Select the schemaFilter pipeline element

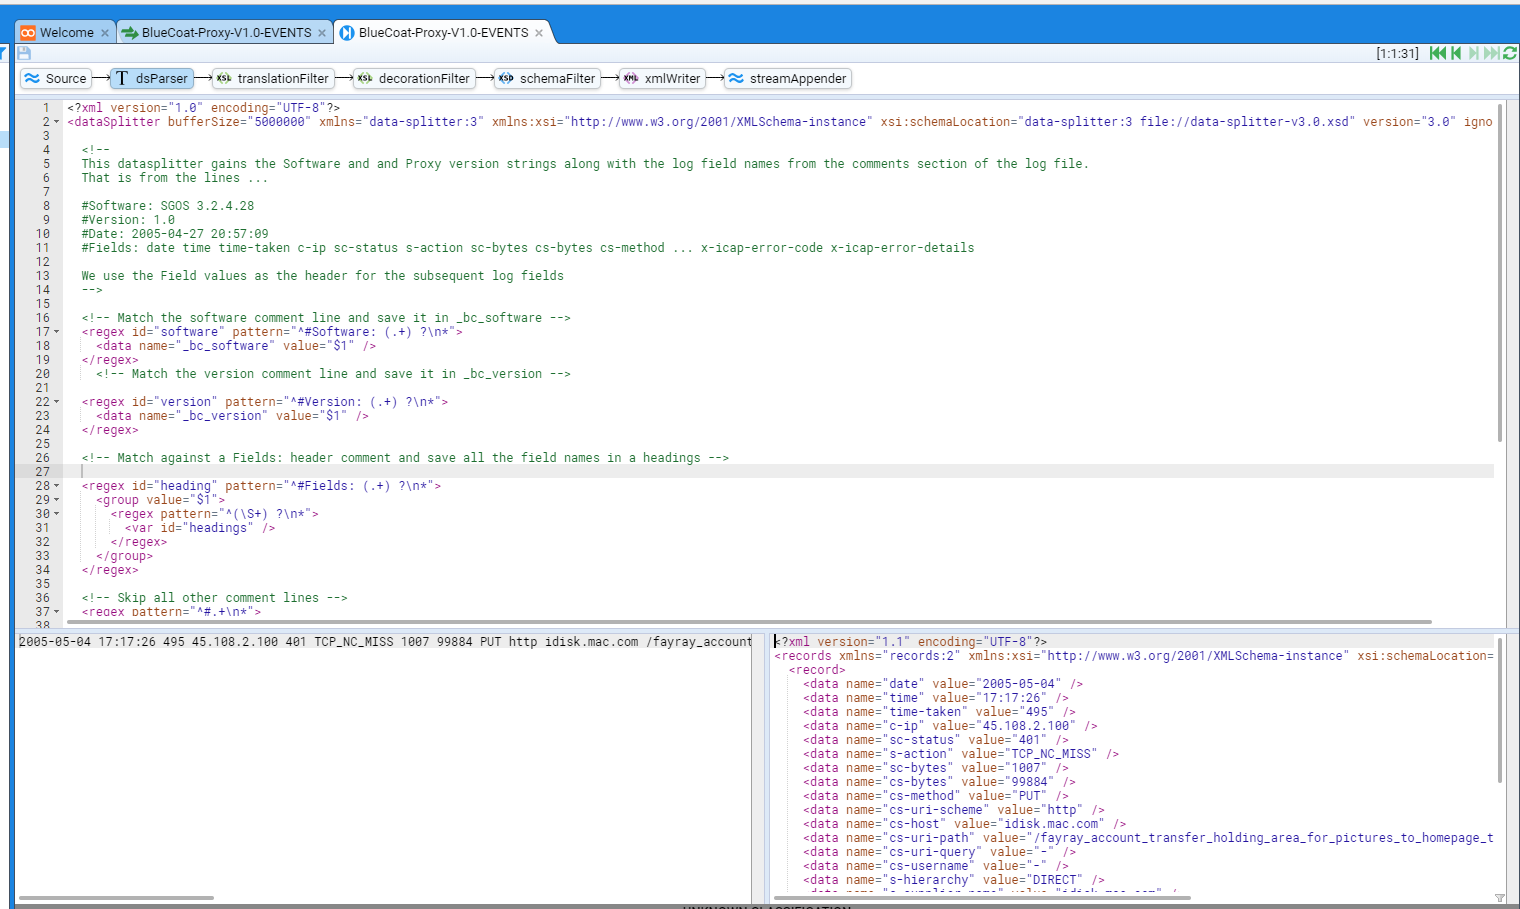[x=547, y=79]
